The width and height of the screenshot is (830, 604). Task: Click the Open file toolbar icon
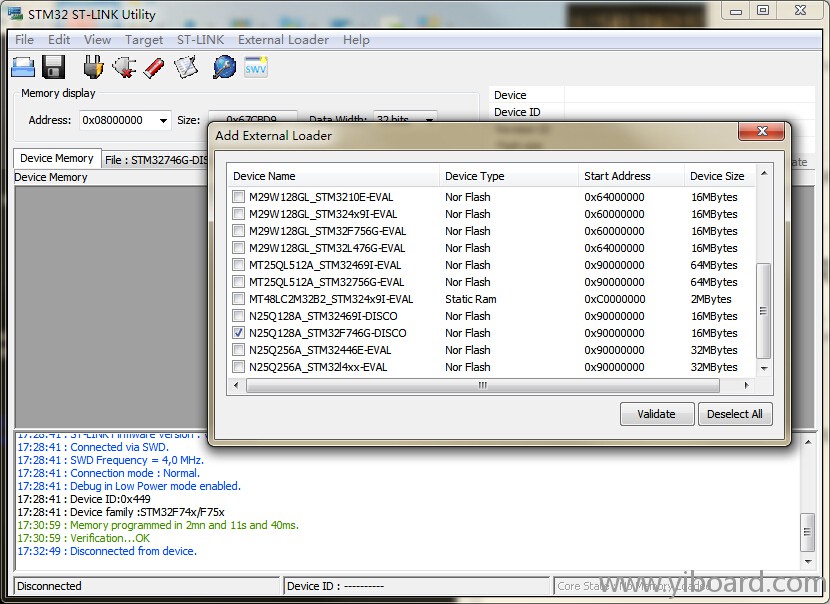(23, 67)
